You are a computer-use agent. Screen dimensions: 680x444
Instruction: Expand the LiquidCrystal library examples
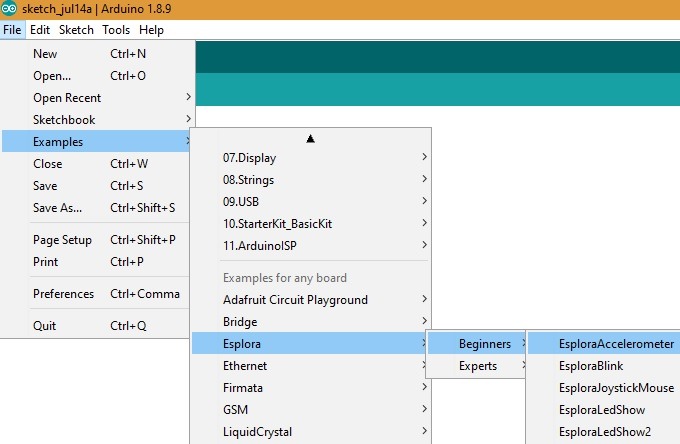(311, 432)
